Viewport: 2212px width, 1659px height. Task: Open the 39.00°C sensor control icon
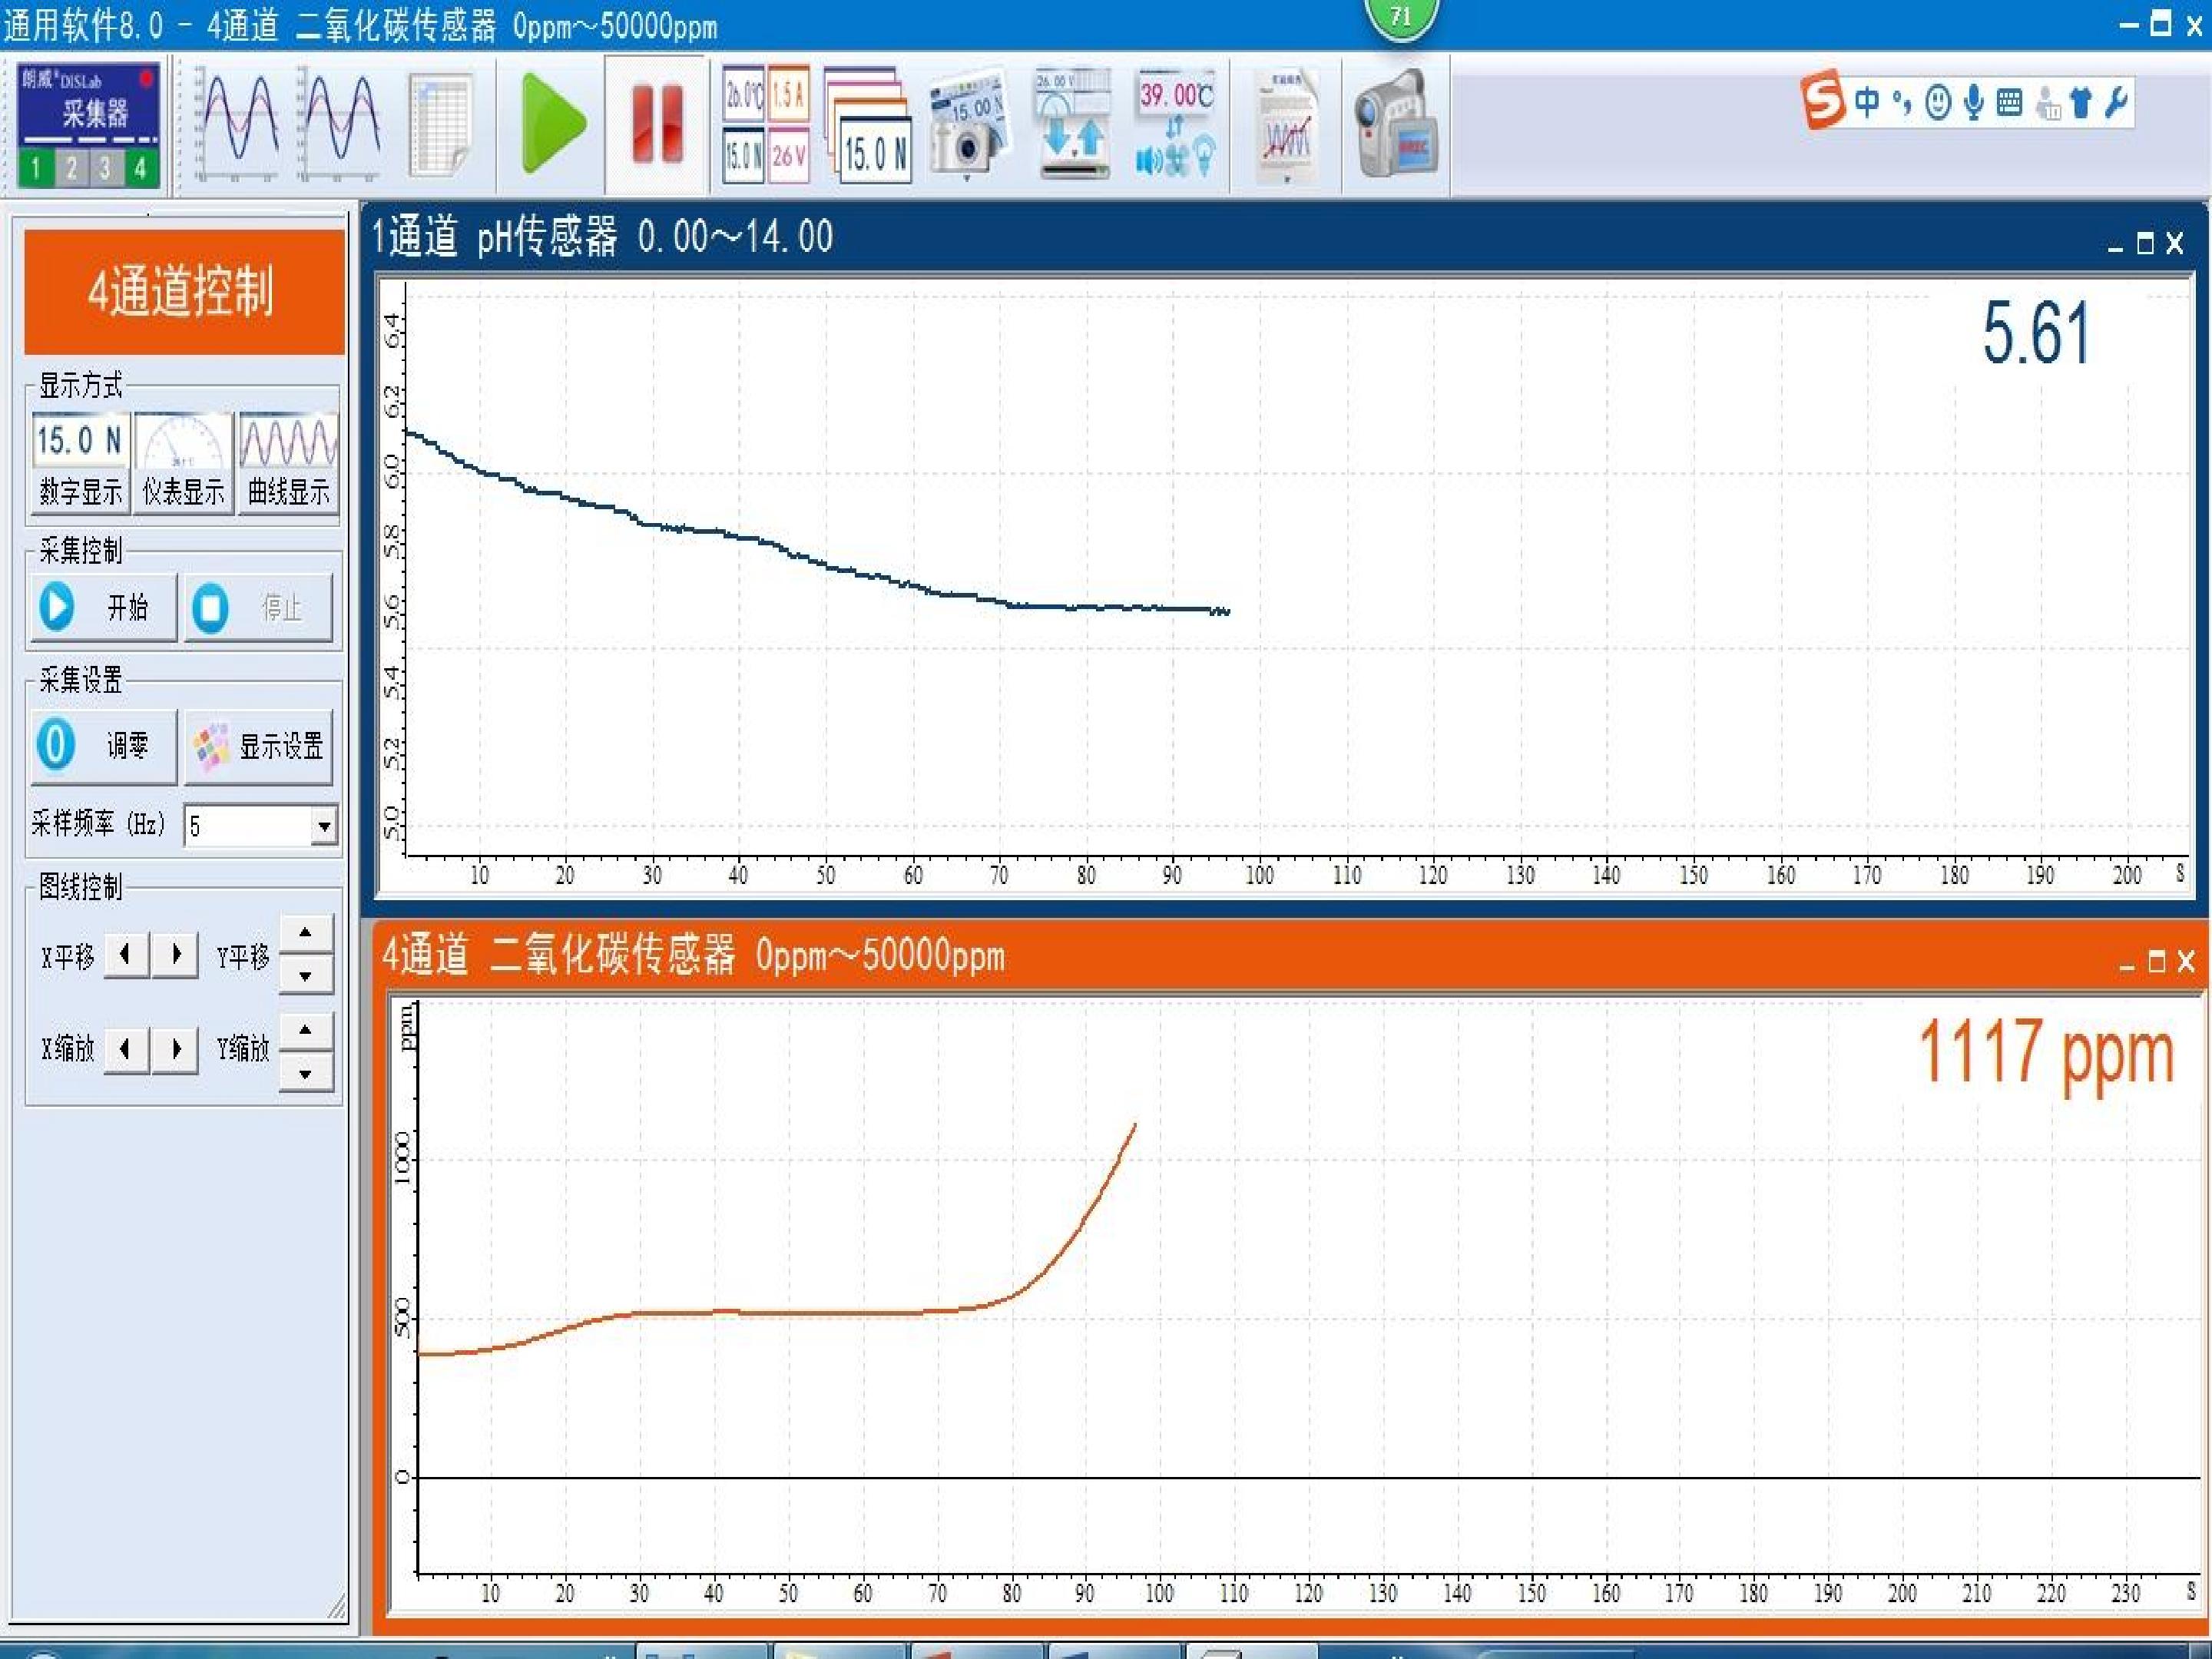coord(1176,125)
